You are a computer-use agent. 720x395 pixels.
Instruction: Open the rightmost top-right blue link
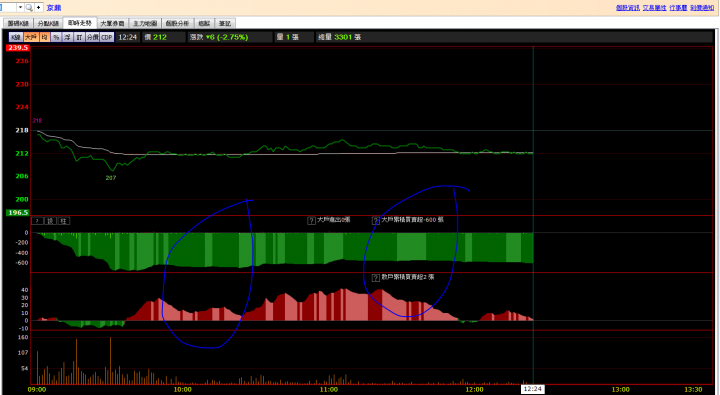(702, 8)
